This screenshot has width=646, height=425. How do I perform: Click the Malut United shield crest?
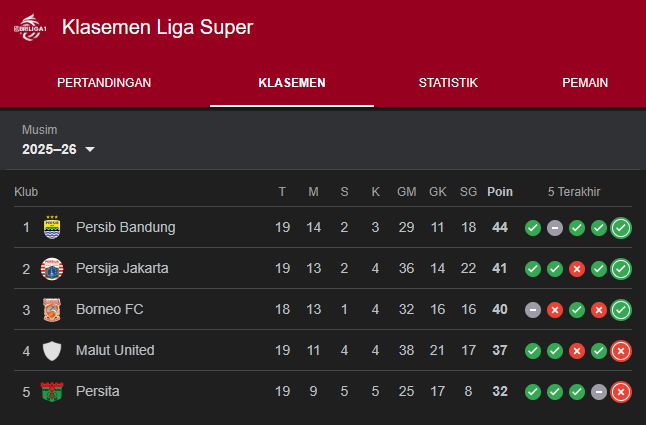(52, 350)
